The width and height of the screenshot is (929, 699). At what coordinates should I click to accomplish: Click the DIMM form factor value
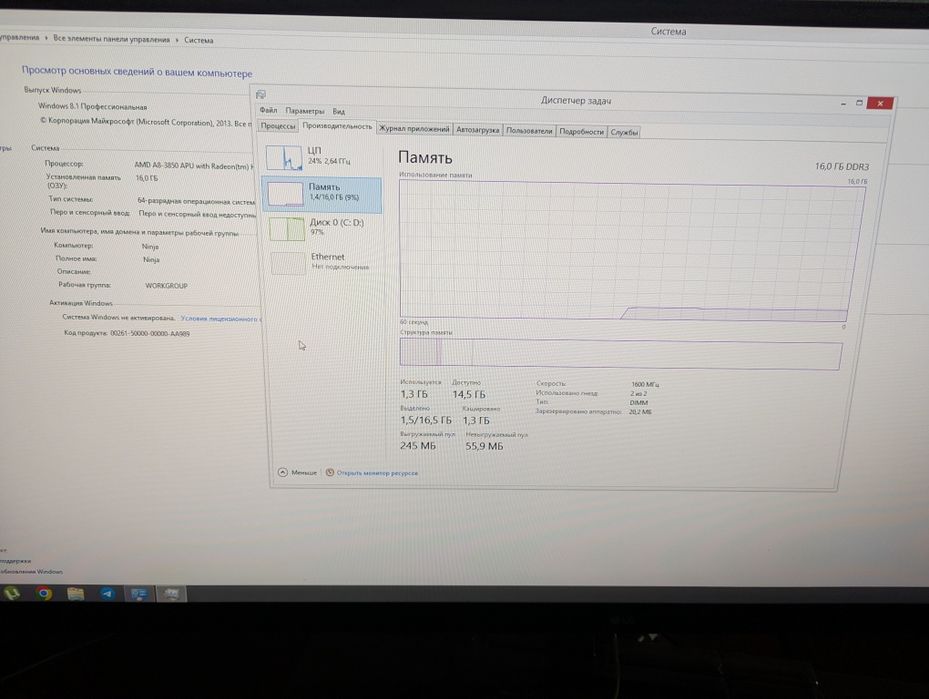[639, 403]
